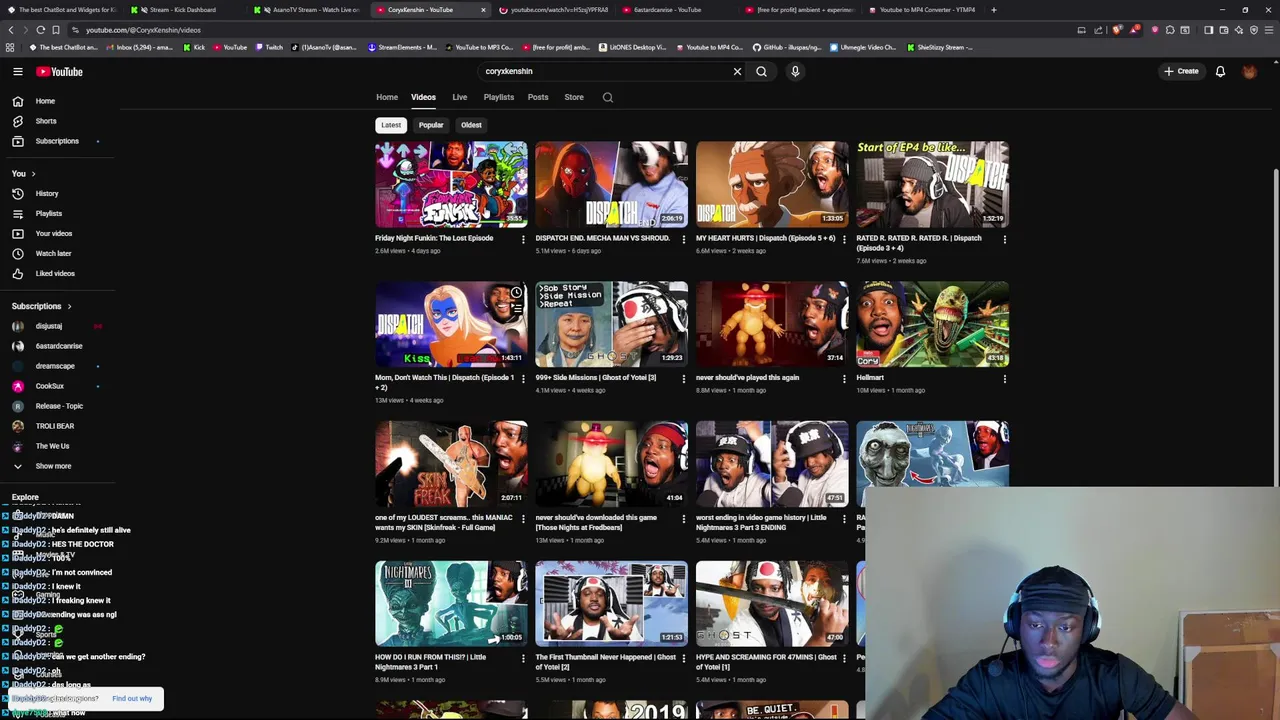Open worst ending in video game history title
The width and height of the screenshot is (1280, 720).
click(761, 522)
